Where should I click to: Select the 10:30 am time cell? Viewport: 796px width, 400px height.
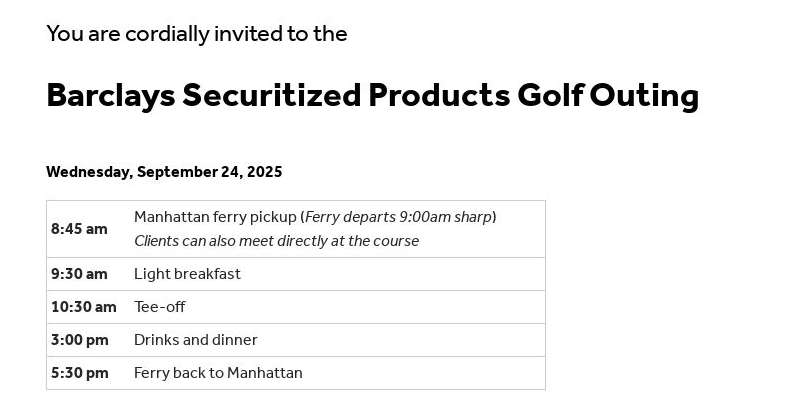pyautogui.click(x=83, y=307)
